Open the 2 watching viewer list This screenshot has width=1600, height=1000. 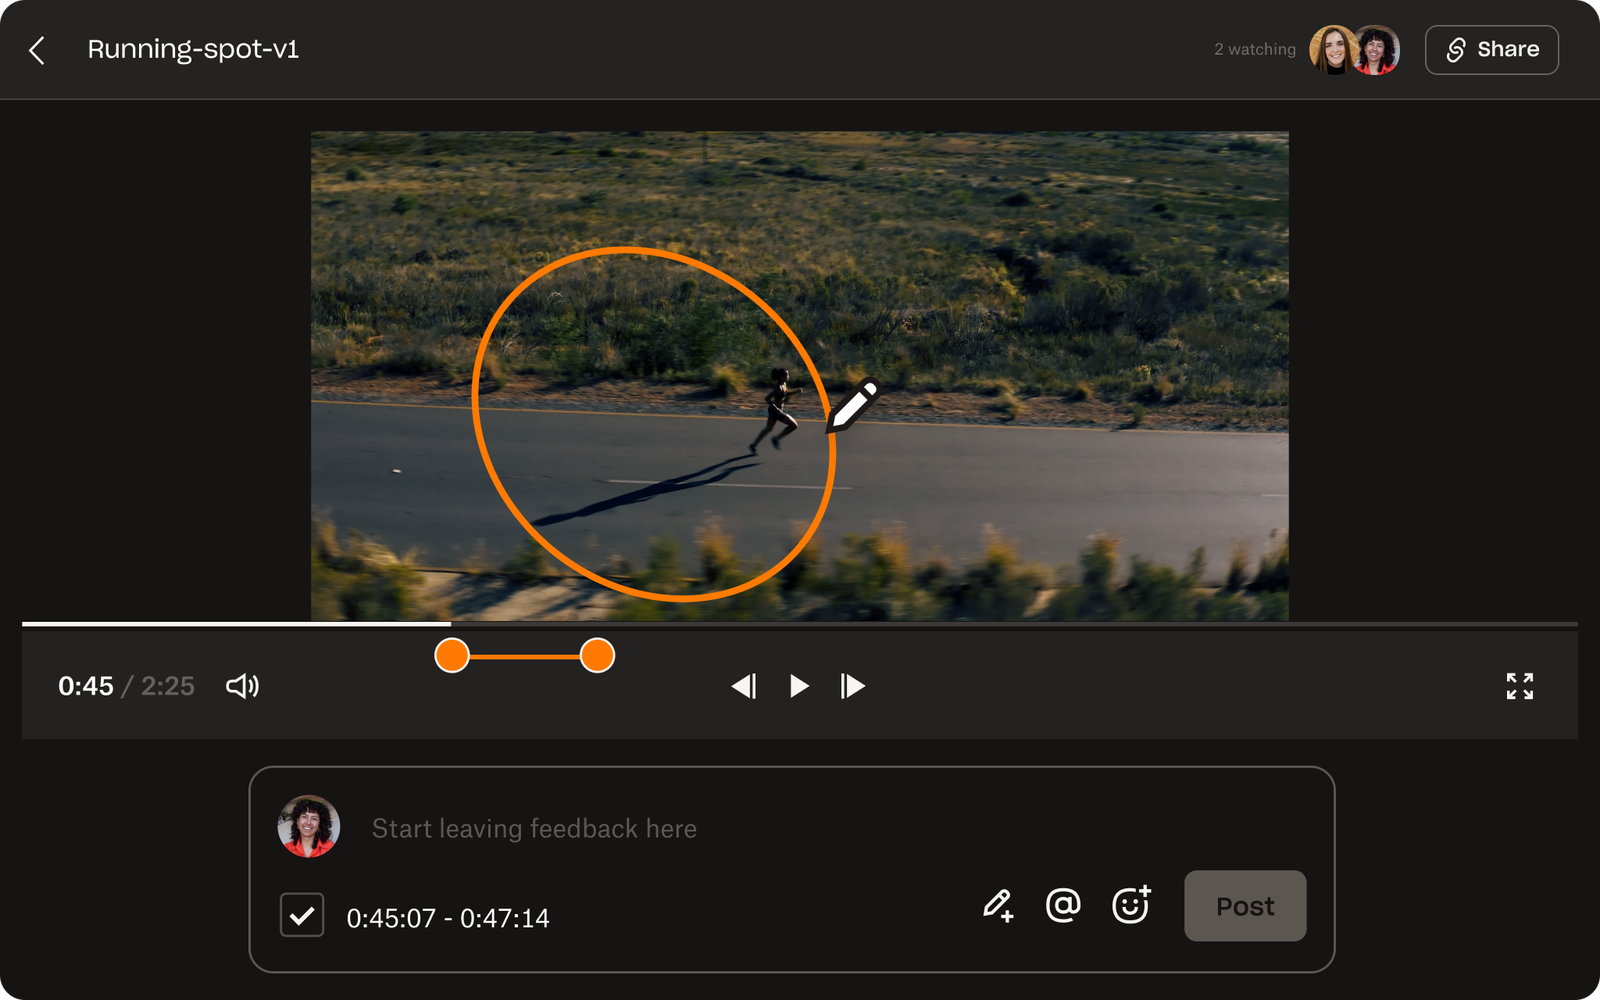click(x=1254, y=49)
